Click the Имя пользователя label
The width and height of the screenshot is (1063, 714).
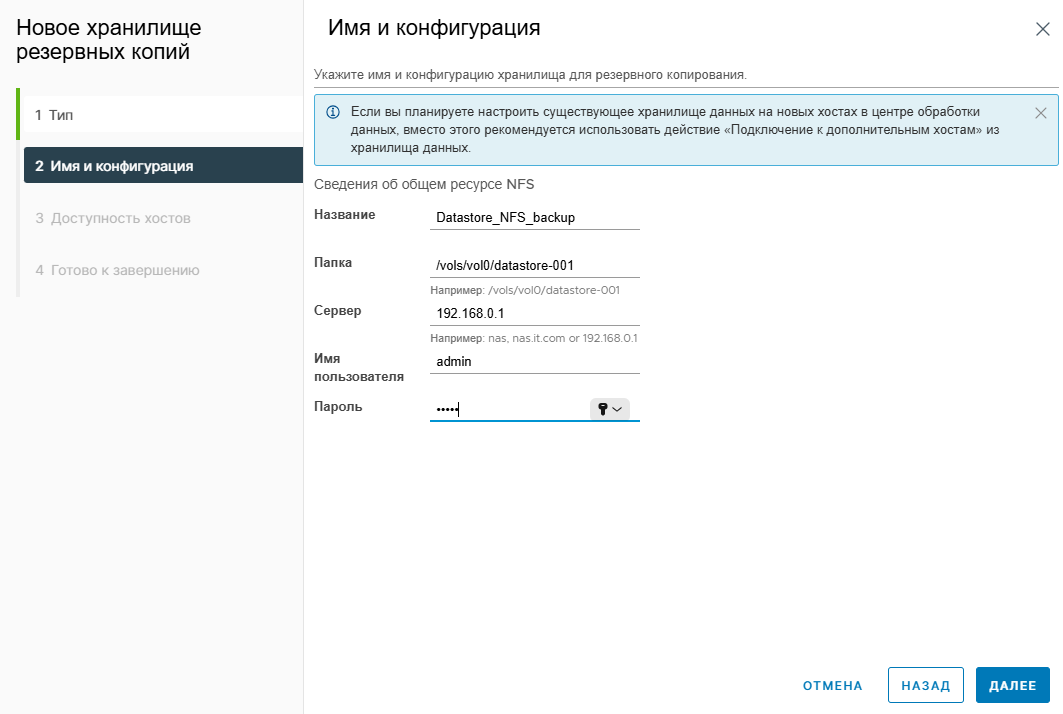click(x=359, y=368)
